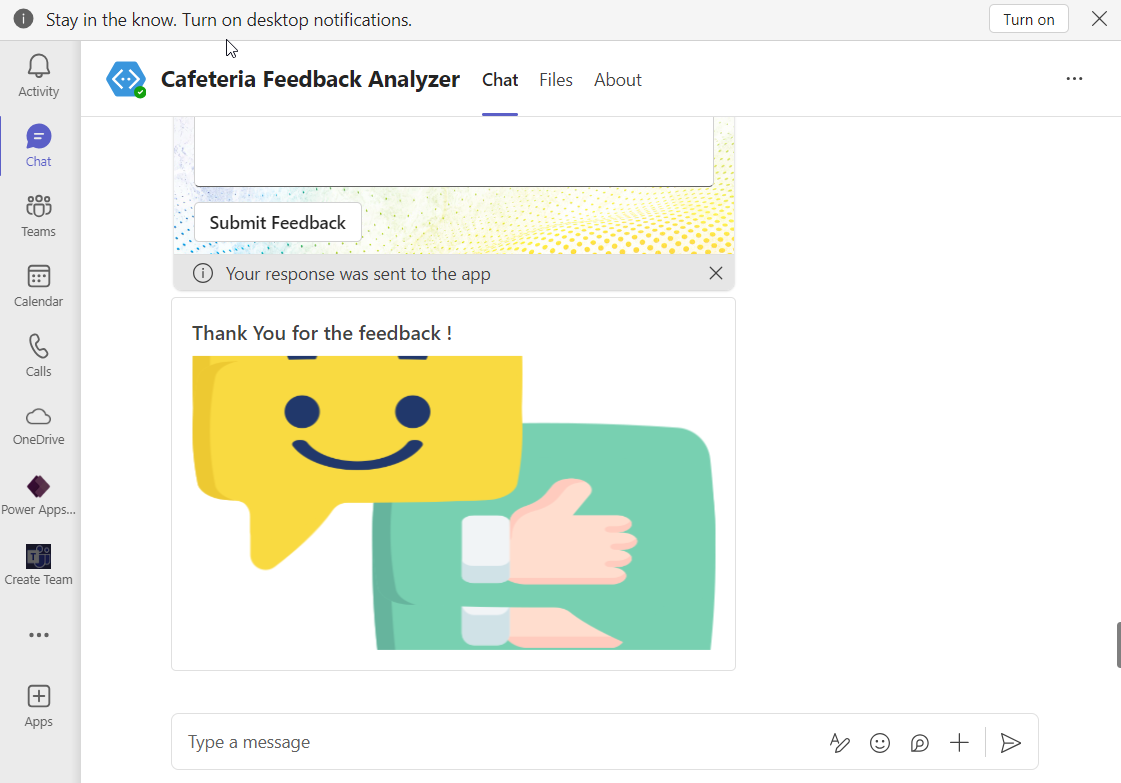Select the Create Team sidebar icon
Image resolution: width=1121 pixels, height=783 pixels.
37,564
